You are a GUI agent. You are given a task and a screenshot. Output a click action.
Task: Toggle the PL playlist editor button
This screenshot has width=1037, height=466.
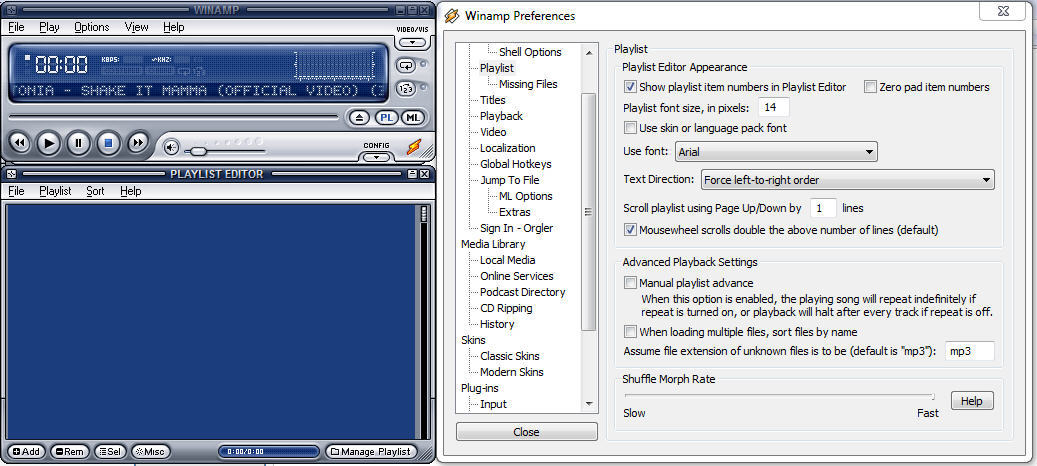pyautogui.click(x=387, y=118)
